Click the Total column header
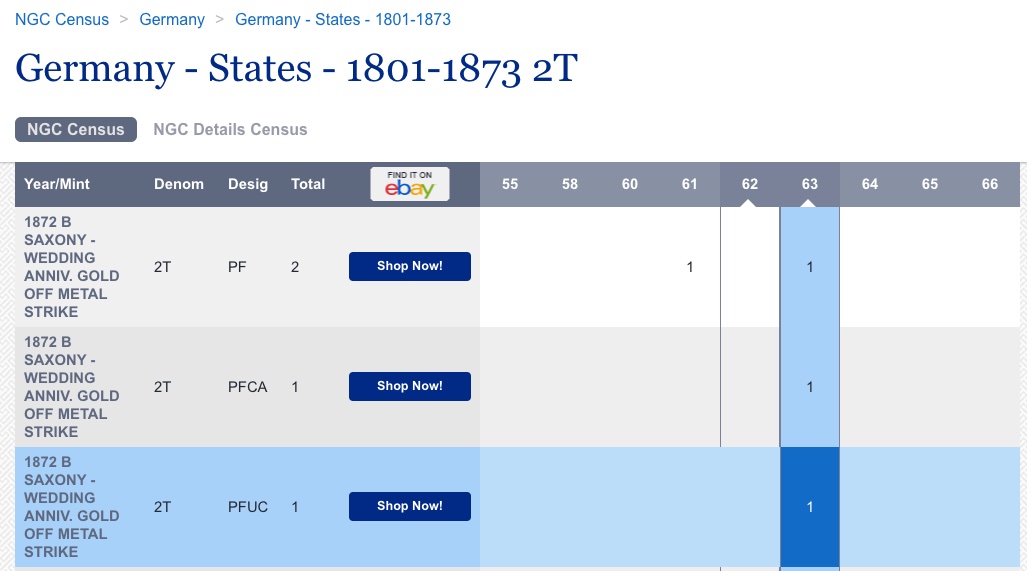Image resolution: width=1027 pixels, height=571 pixels. (308, 184)
